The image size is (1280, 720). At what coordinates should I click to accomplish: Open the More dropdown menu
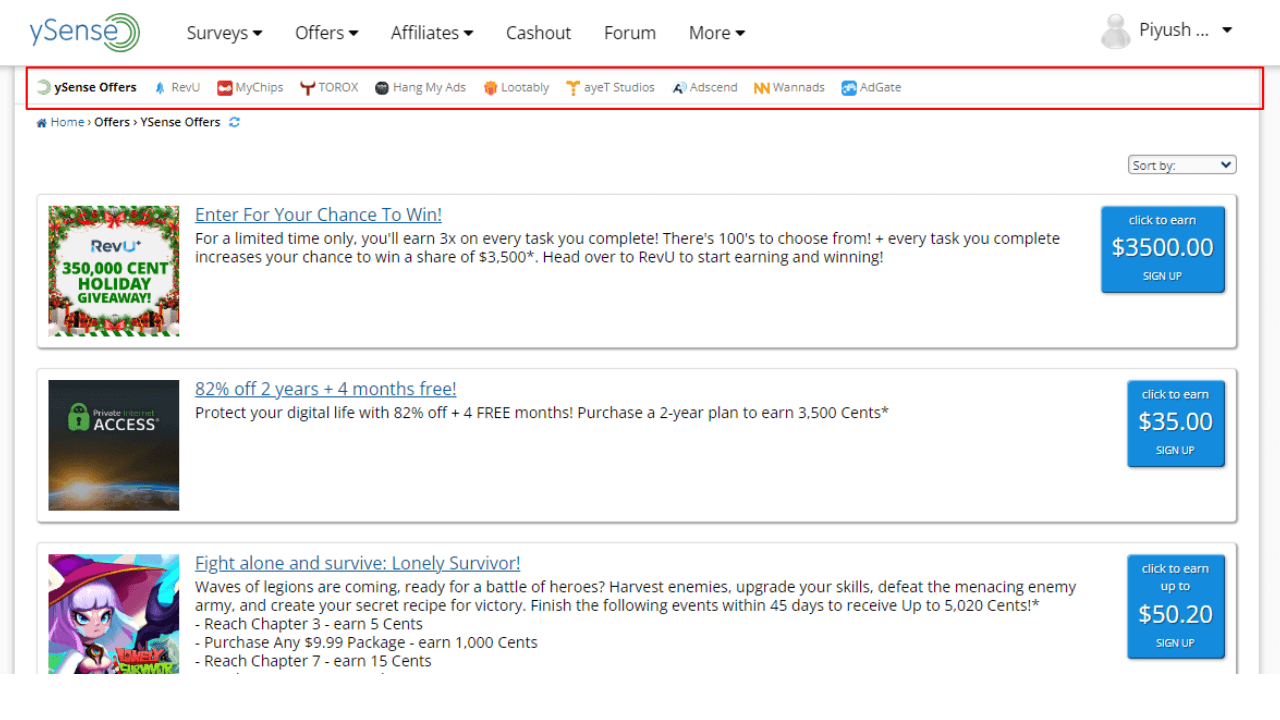[717, 33]
